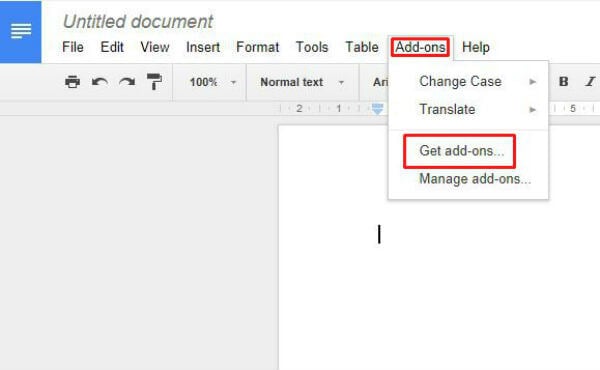Click the Undo arrow icon
The width and height of the screenshot is (600, 370).
pyautogui.click(x=99, y=81)
